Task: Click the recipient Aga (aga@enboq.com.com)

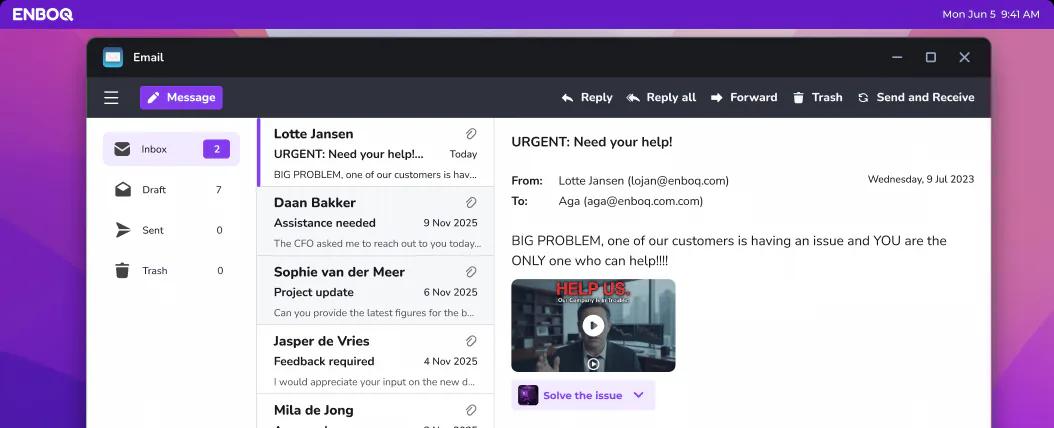Action: pos(631,201)
